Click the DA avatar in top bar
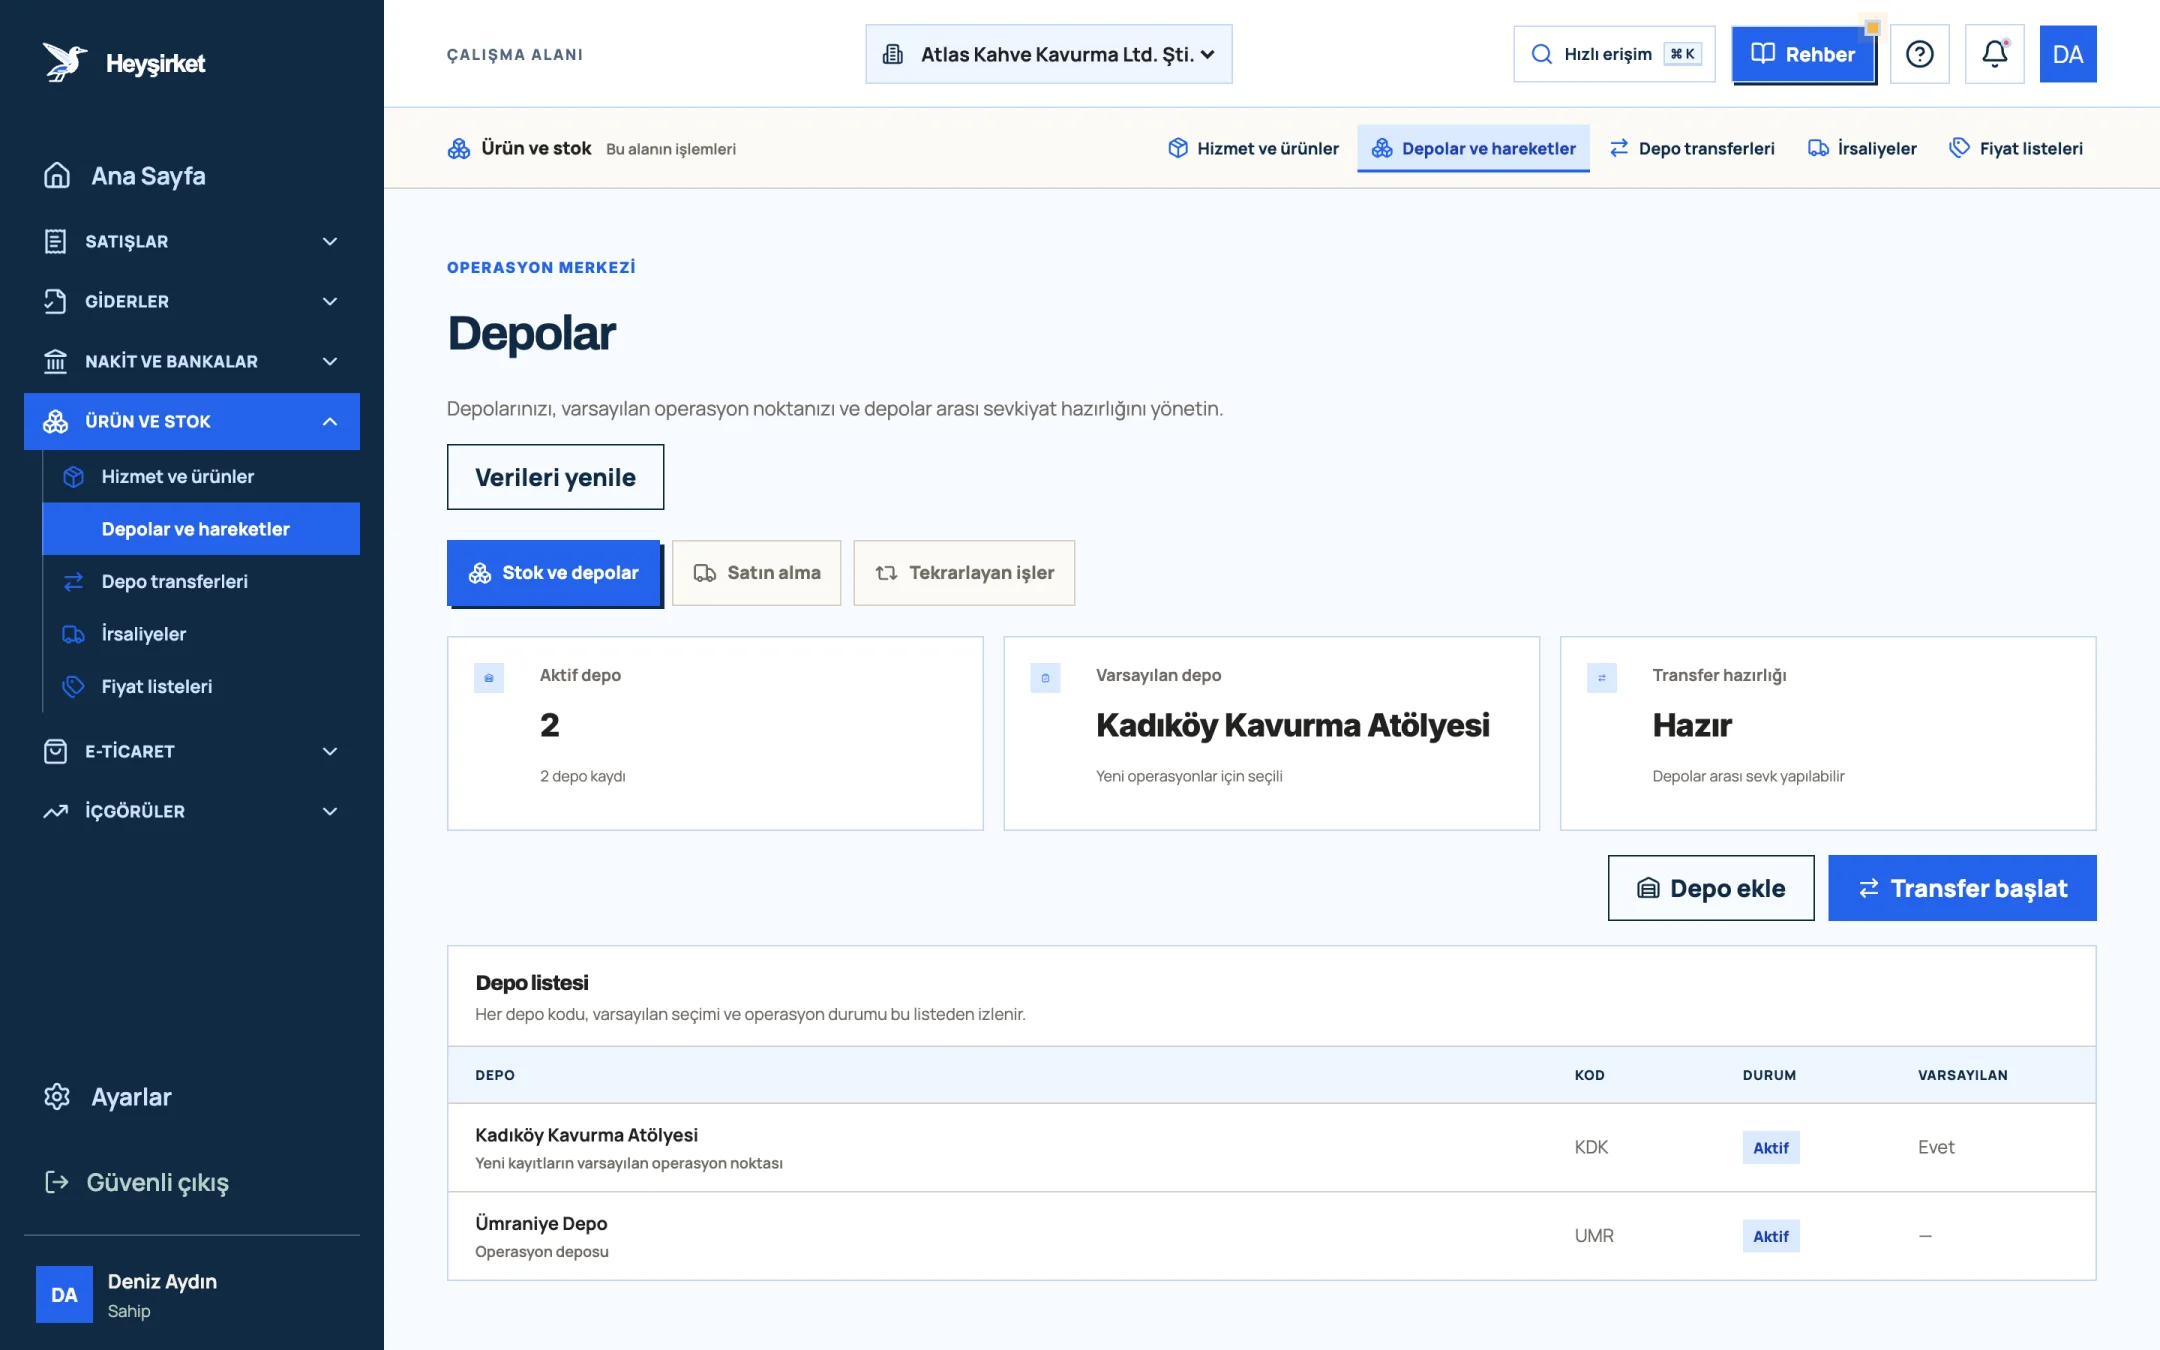The image size is (2160, 1350). click(2067, 54)
